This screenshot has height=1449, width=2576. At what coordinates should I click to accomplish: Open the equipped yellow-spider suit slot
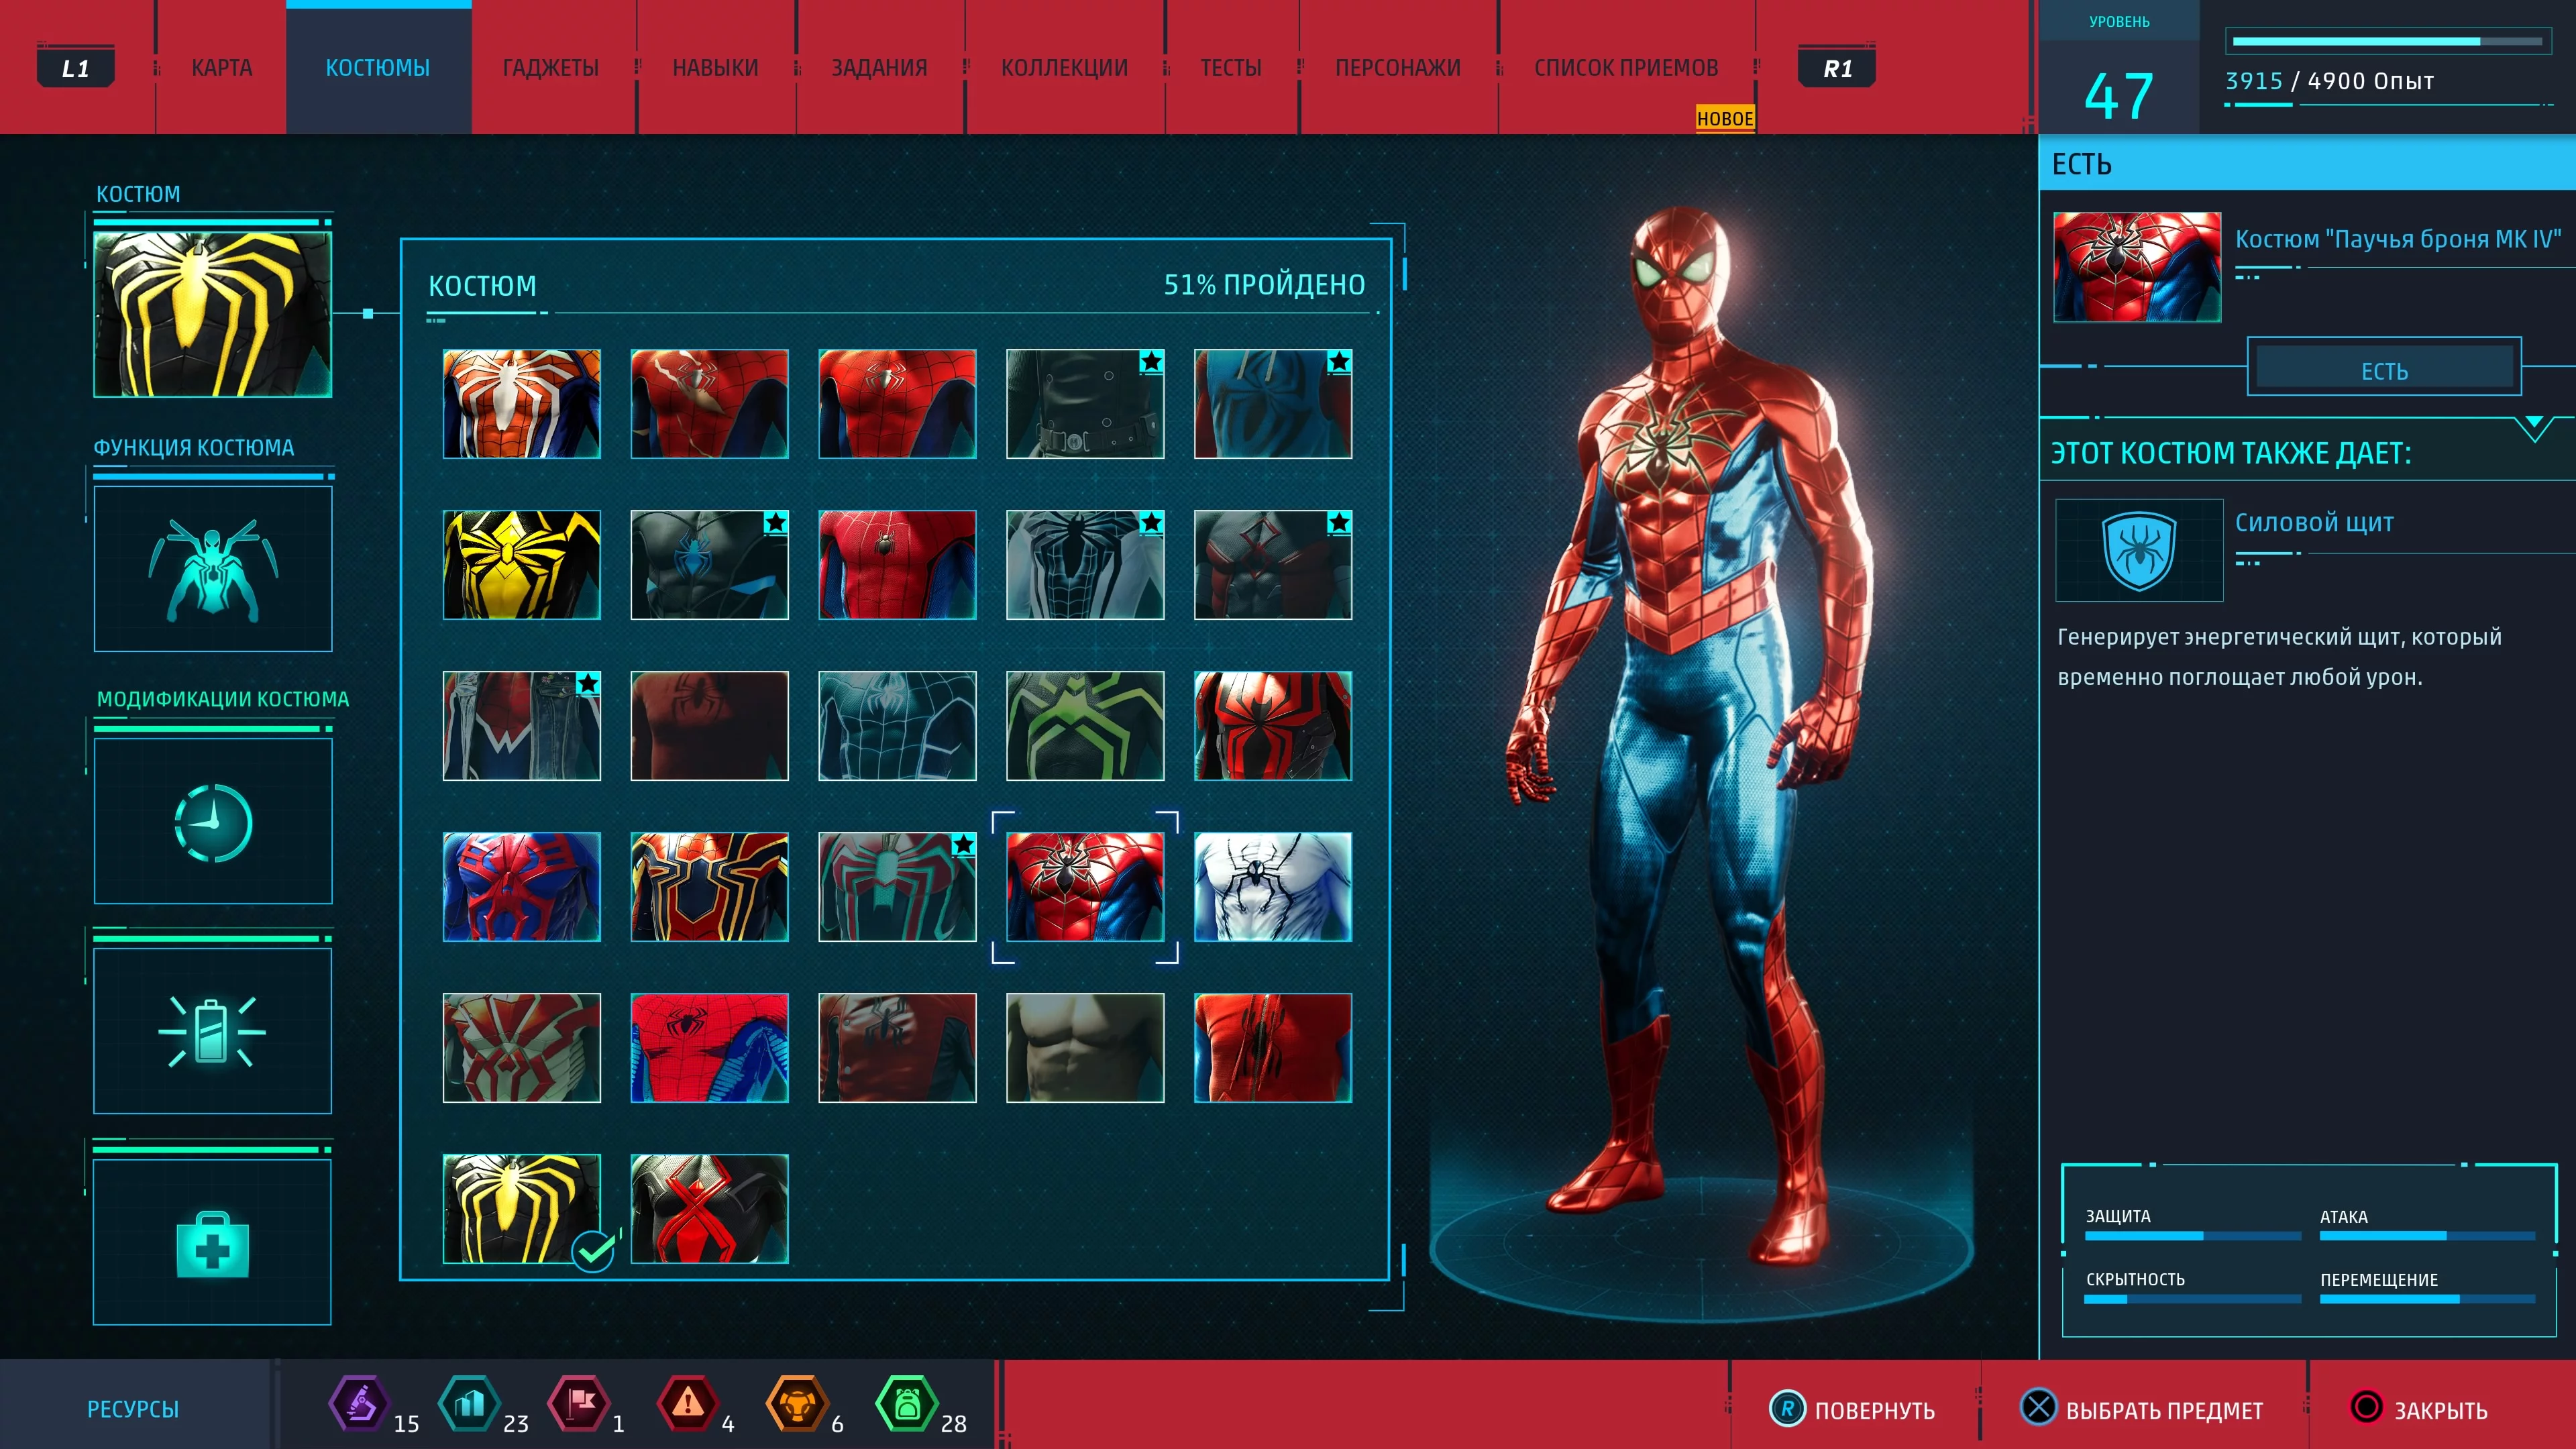(x=213, y=314)
